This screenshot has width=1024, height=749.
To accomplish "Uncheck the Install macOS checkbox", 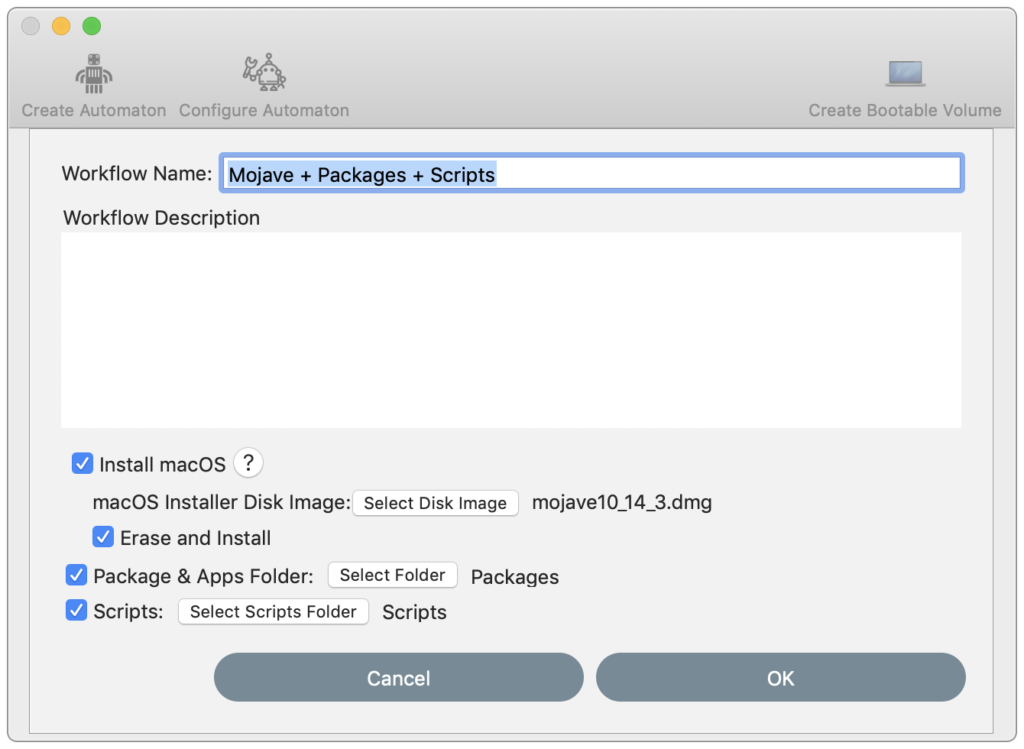I will pyautogui.click(x=82, y=464).
